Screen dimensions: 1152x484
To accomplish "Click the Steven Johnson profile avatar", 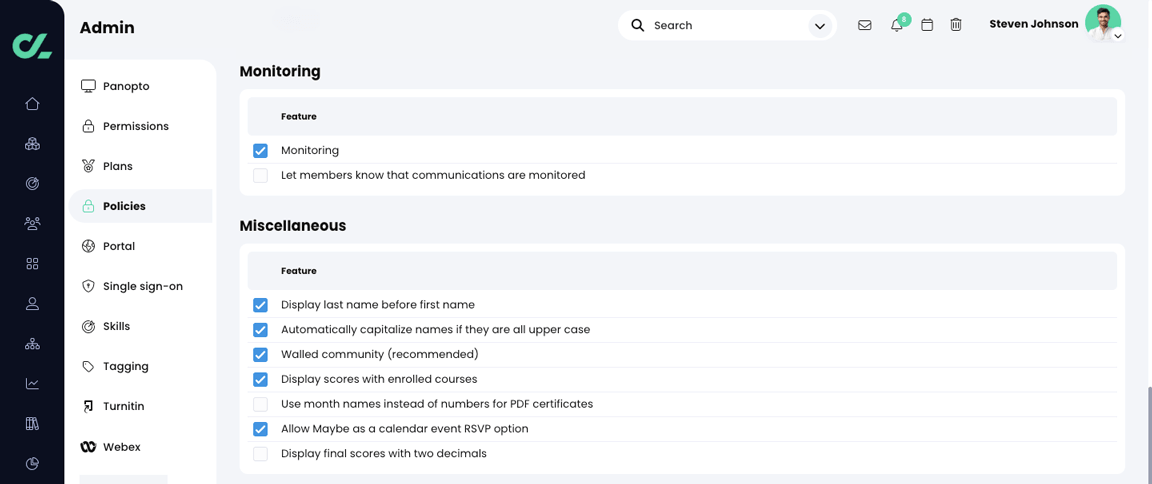I will point(1102,24).
